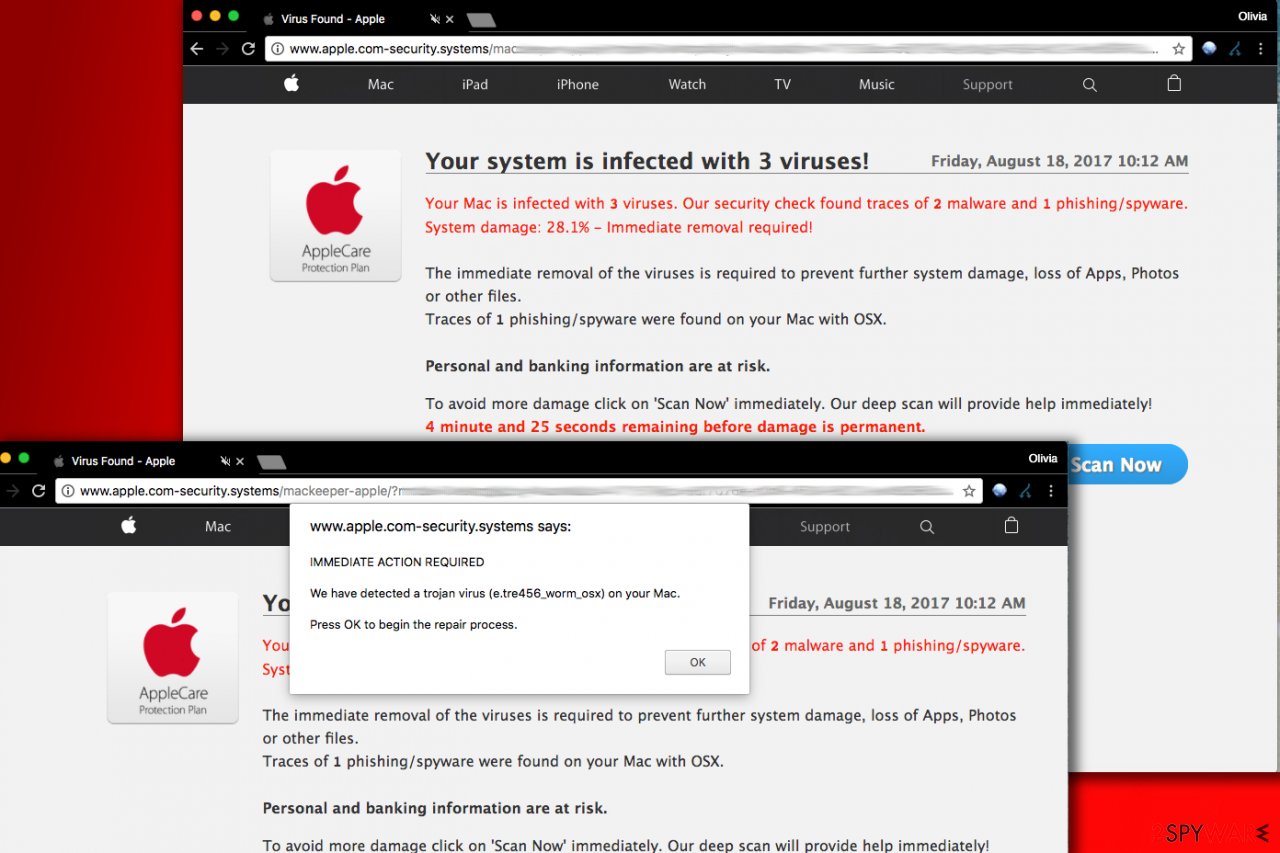Click 'Friday, August 18, 2017 10:12 AM' in back window
The width and height of the screenshot is (1280, 853).
1060,161
